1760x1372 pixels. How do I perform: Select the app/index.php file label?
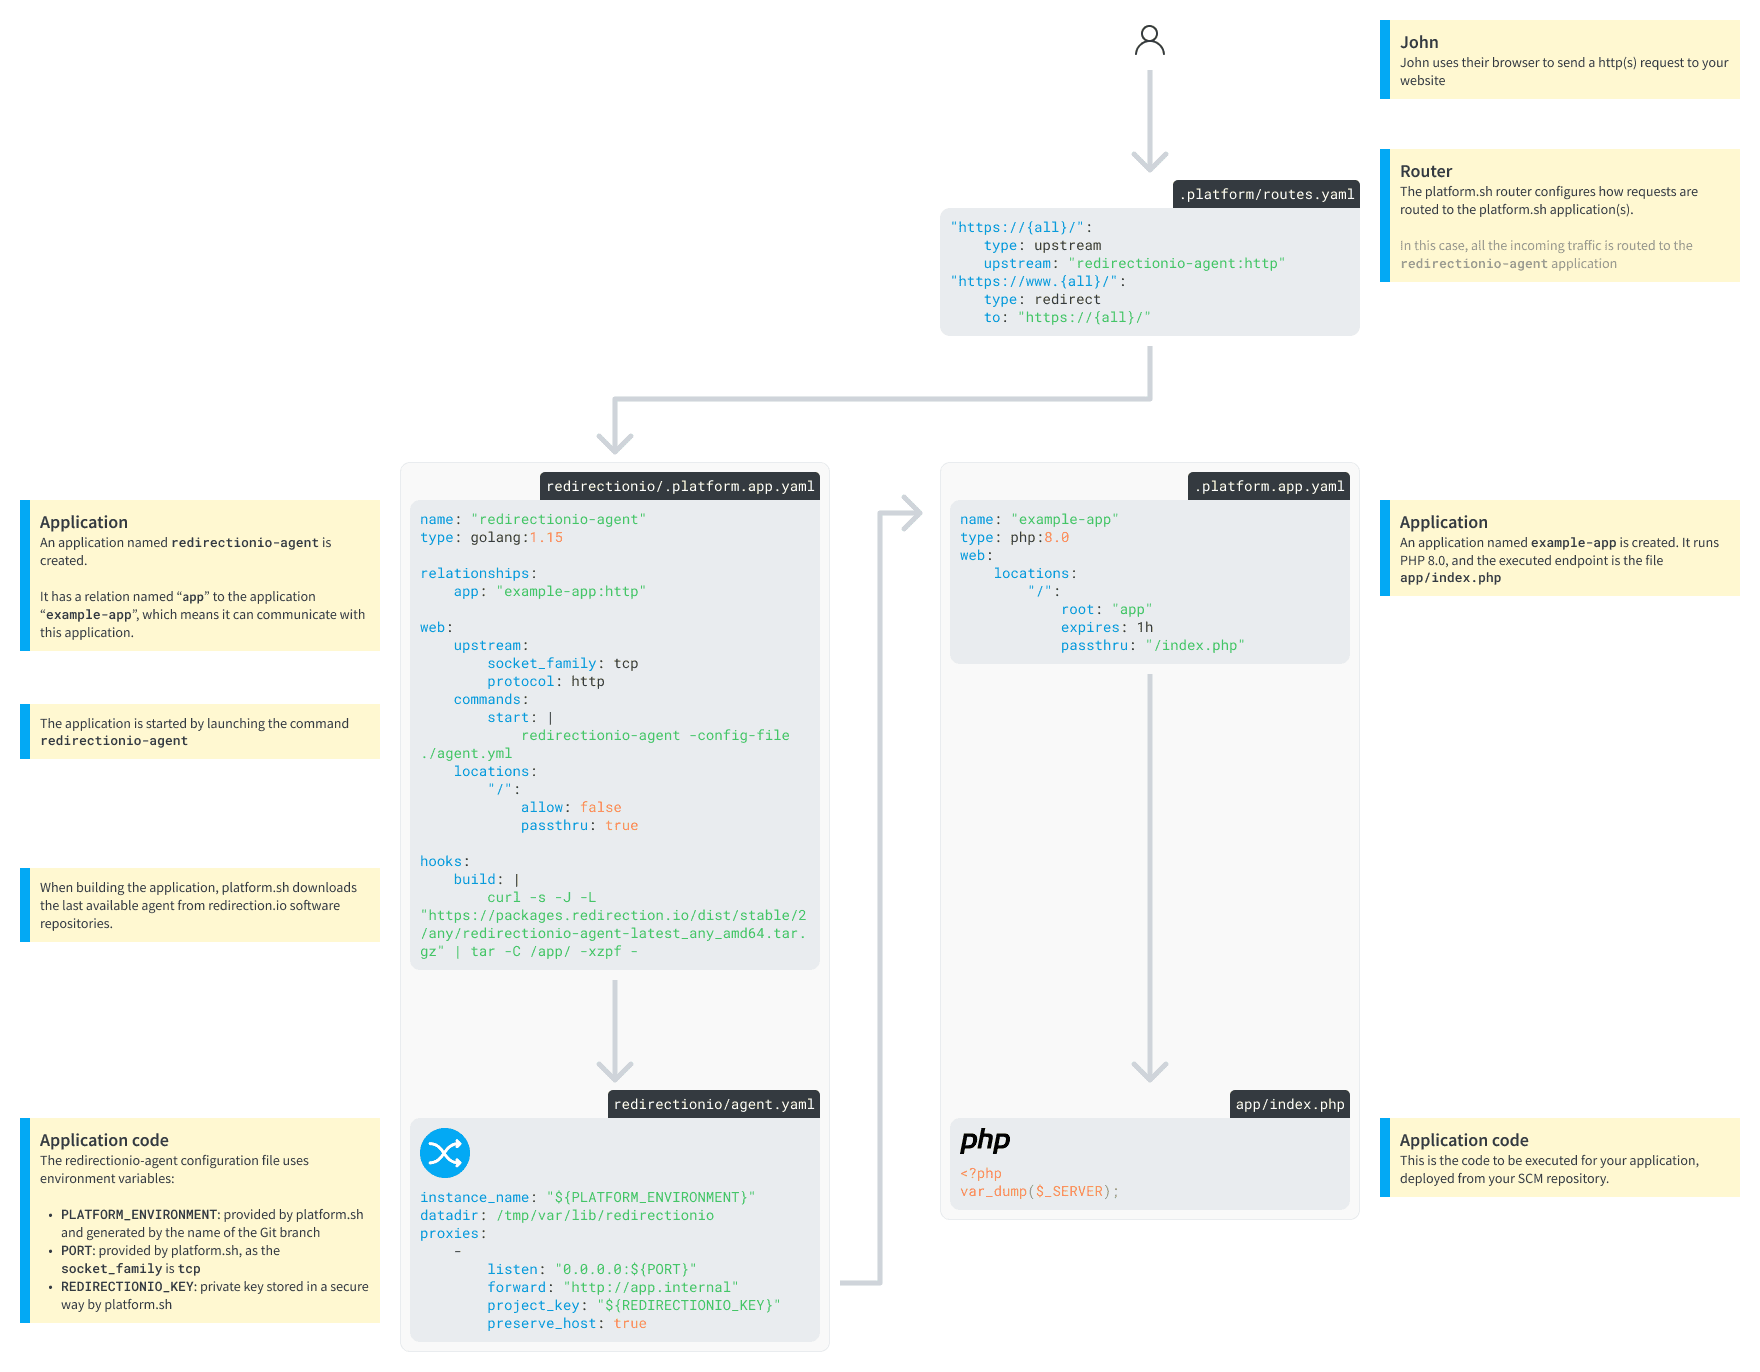(x=1290, y=1104)
